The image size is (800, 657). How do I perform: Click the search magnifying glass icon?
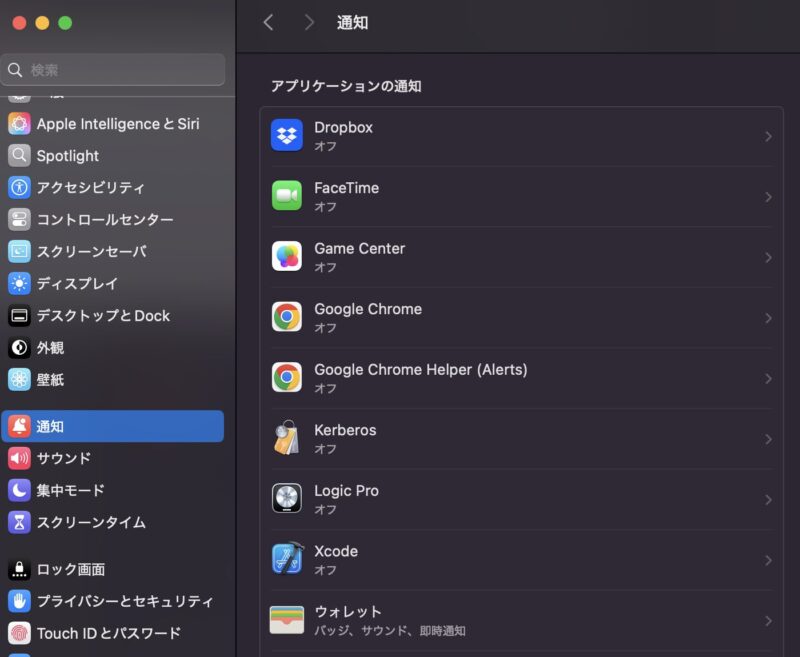(15, 70)
